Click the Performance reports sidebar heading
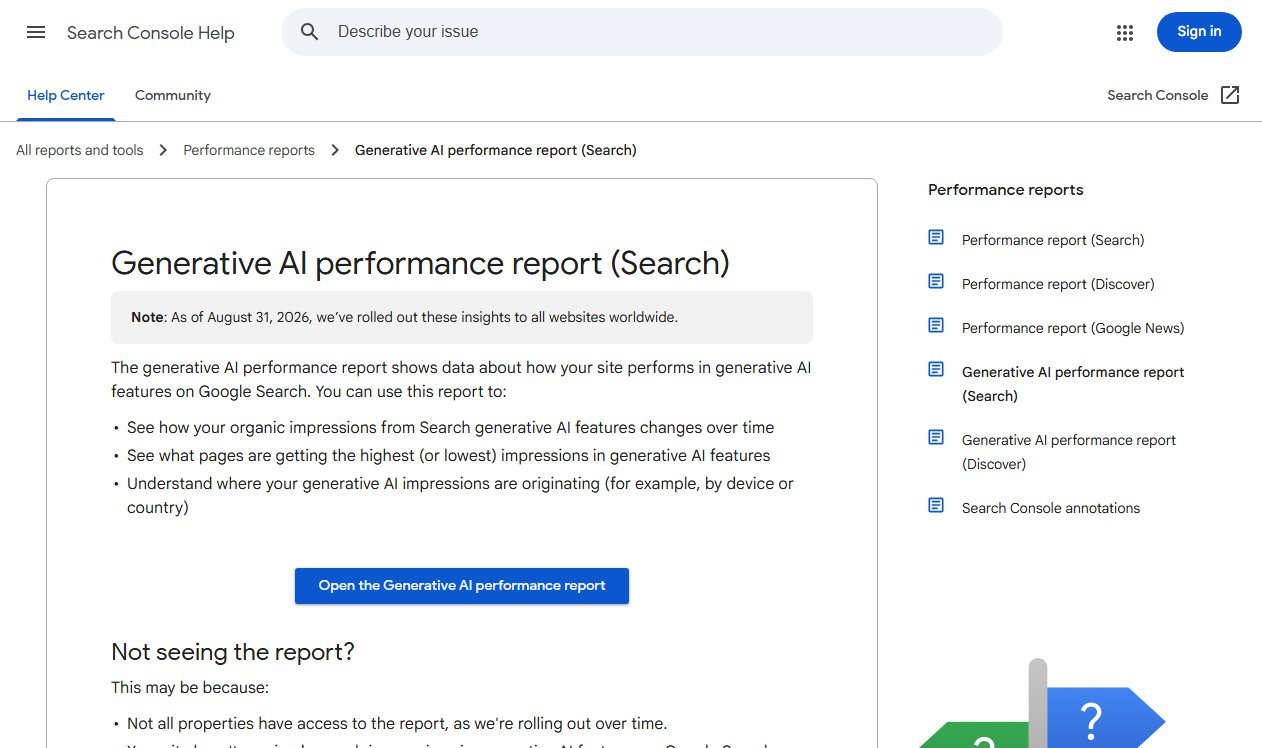The height and width of the screenshot is (748, 1262). tap(1006, 190)
